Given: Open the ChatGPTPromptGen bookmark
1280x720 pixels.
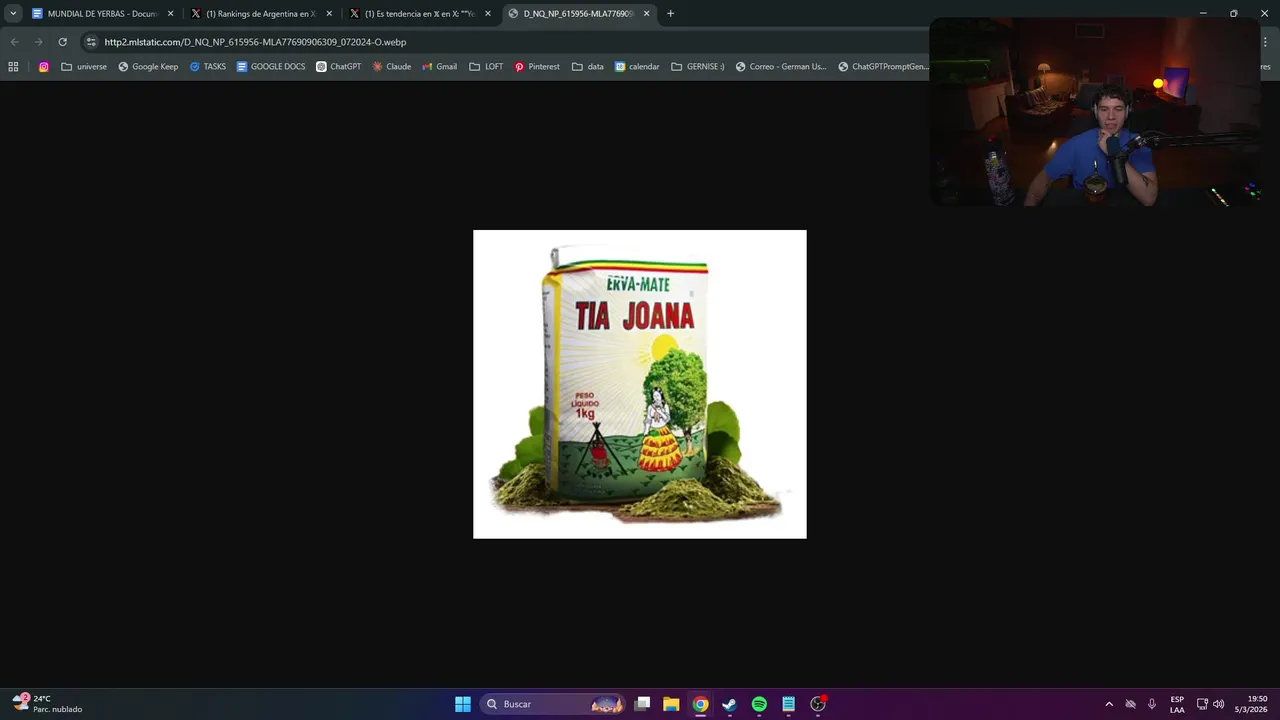Looking at the screenshot, I should coord(883,67).
